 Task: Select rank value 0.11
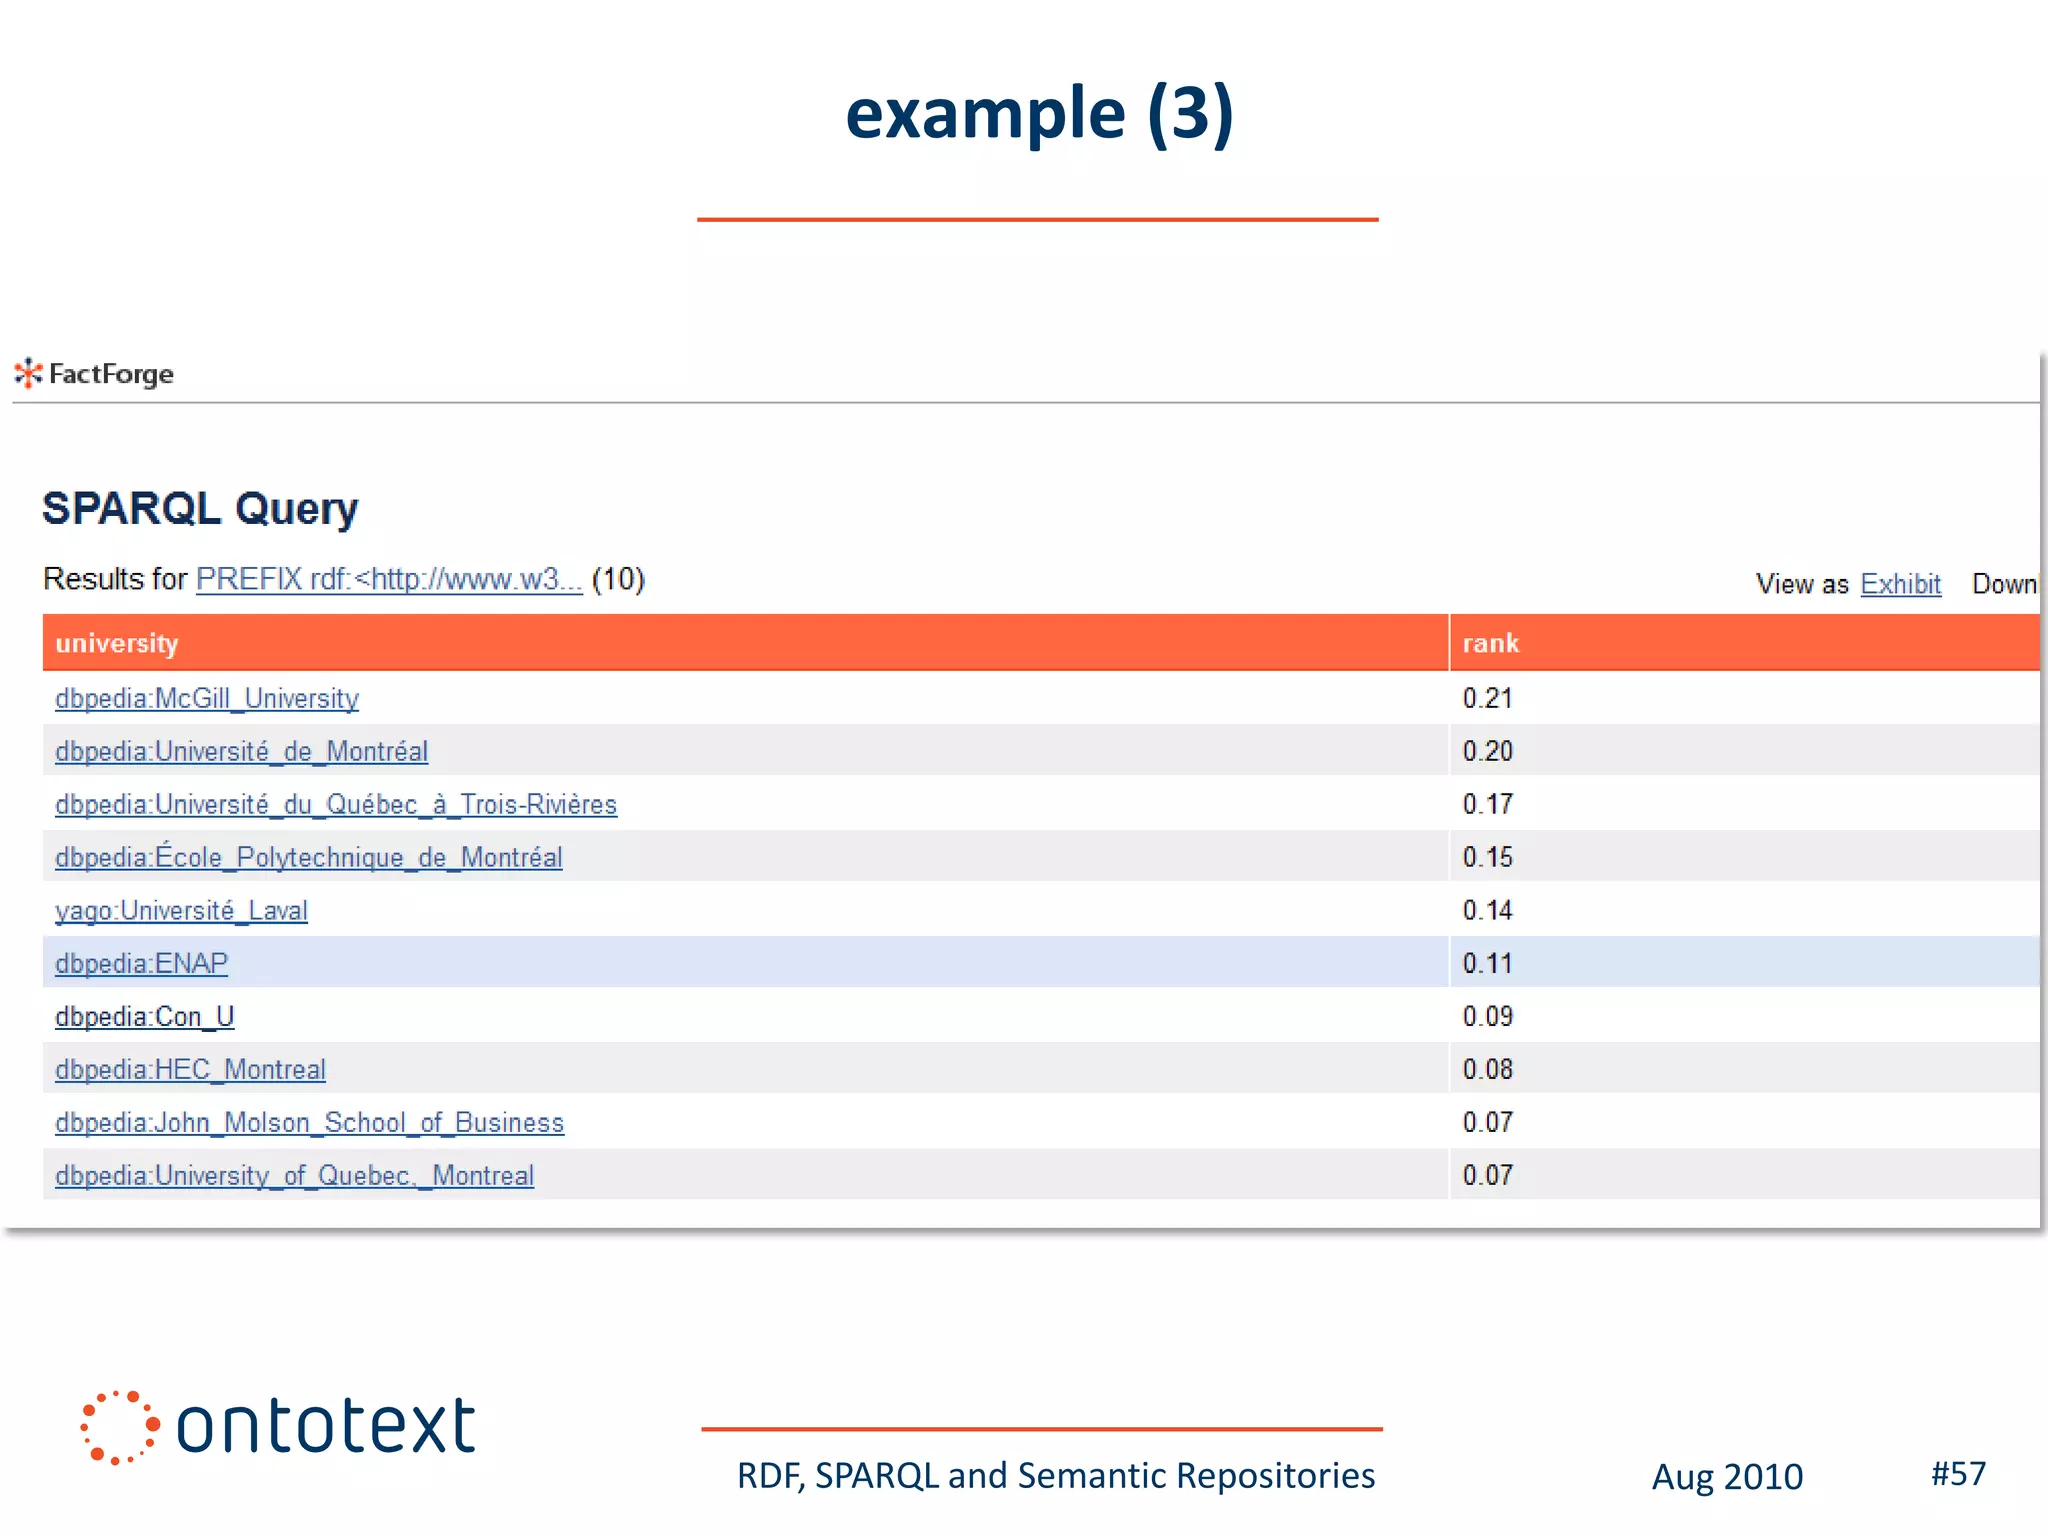click(1487, 963)
